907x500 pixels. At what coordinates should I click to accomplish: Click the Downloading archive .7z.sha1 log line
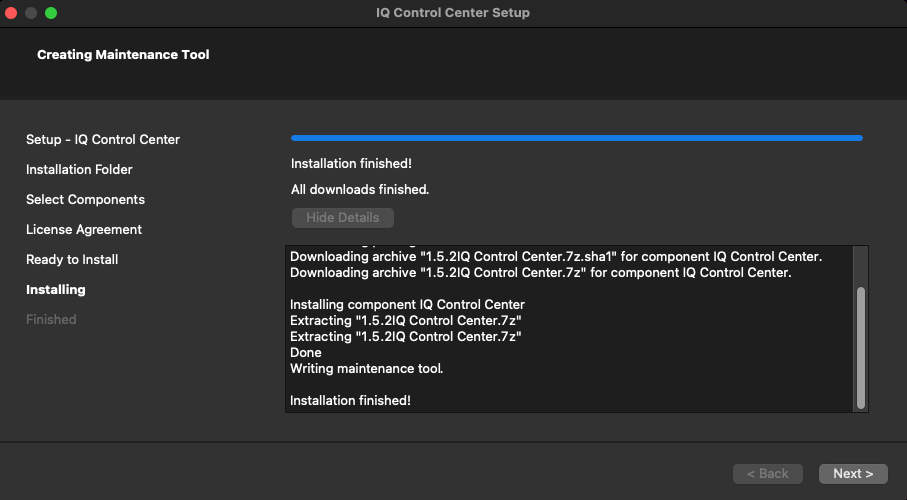(556, 256)
